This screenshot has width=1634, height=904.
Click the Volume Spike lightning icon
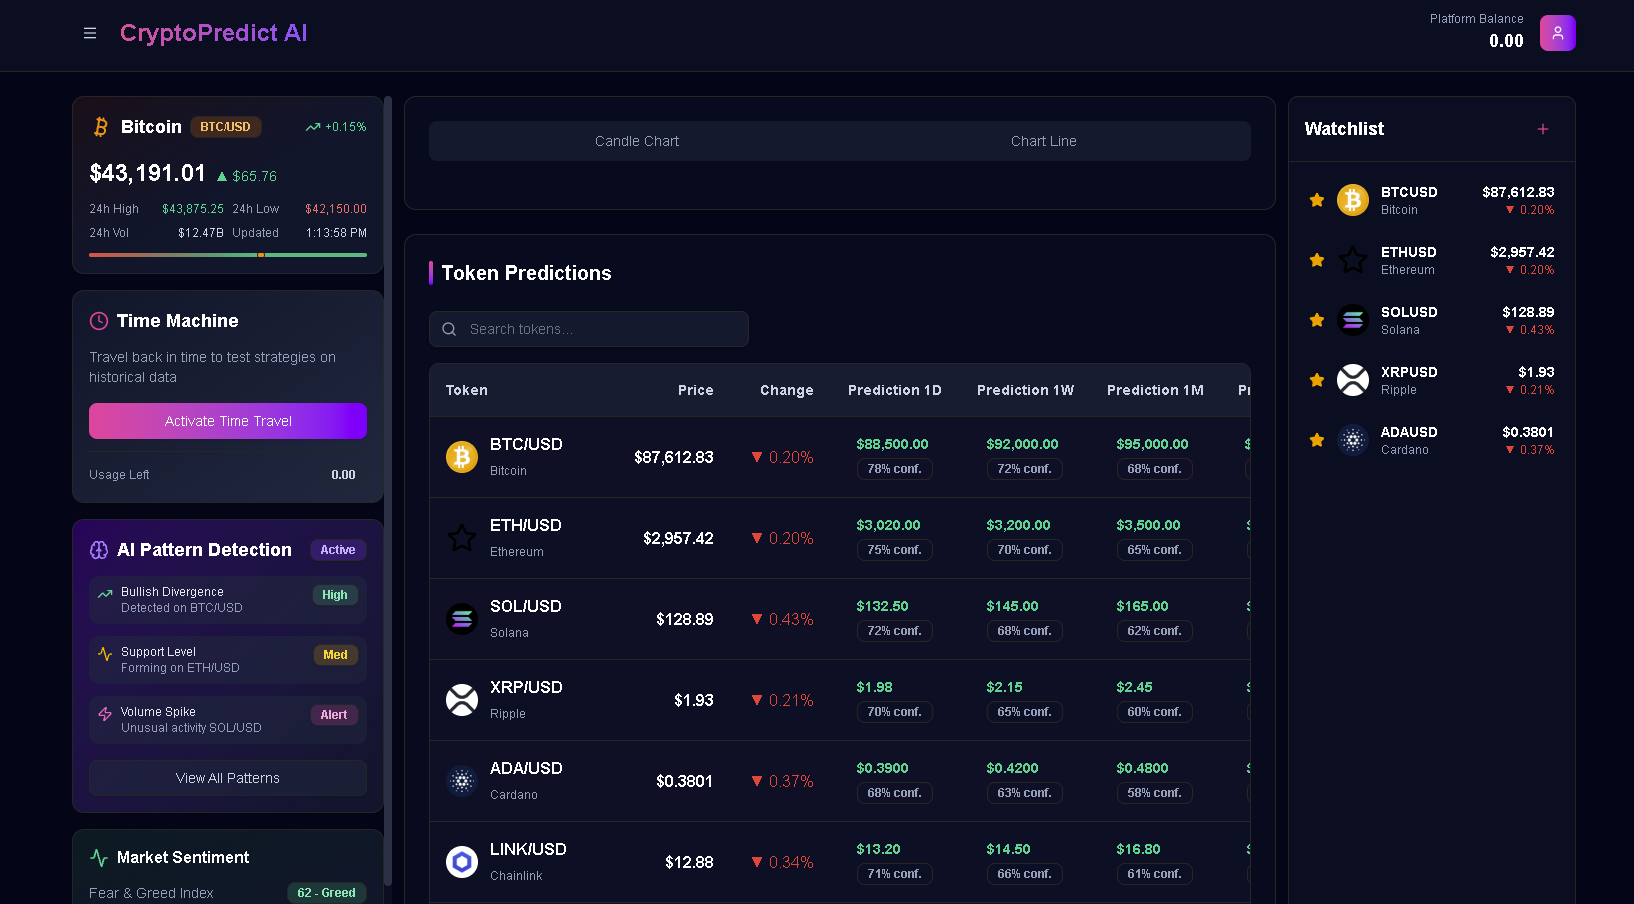pyautogui.click(x=105, y=714)
